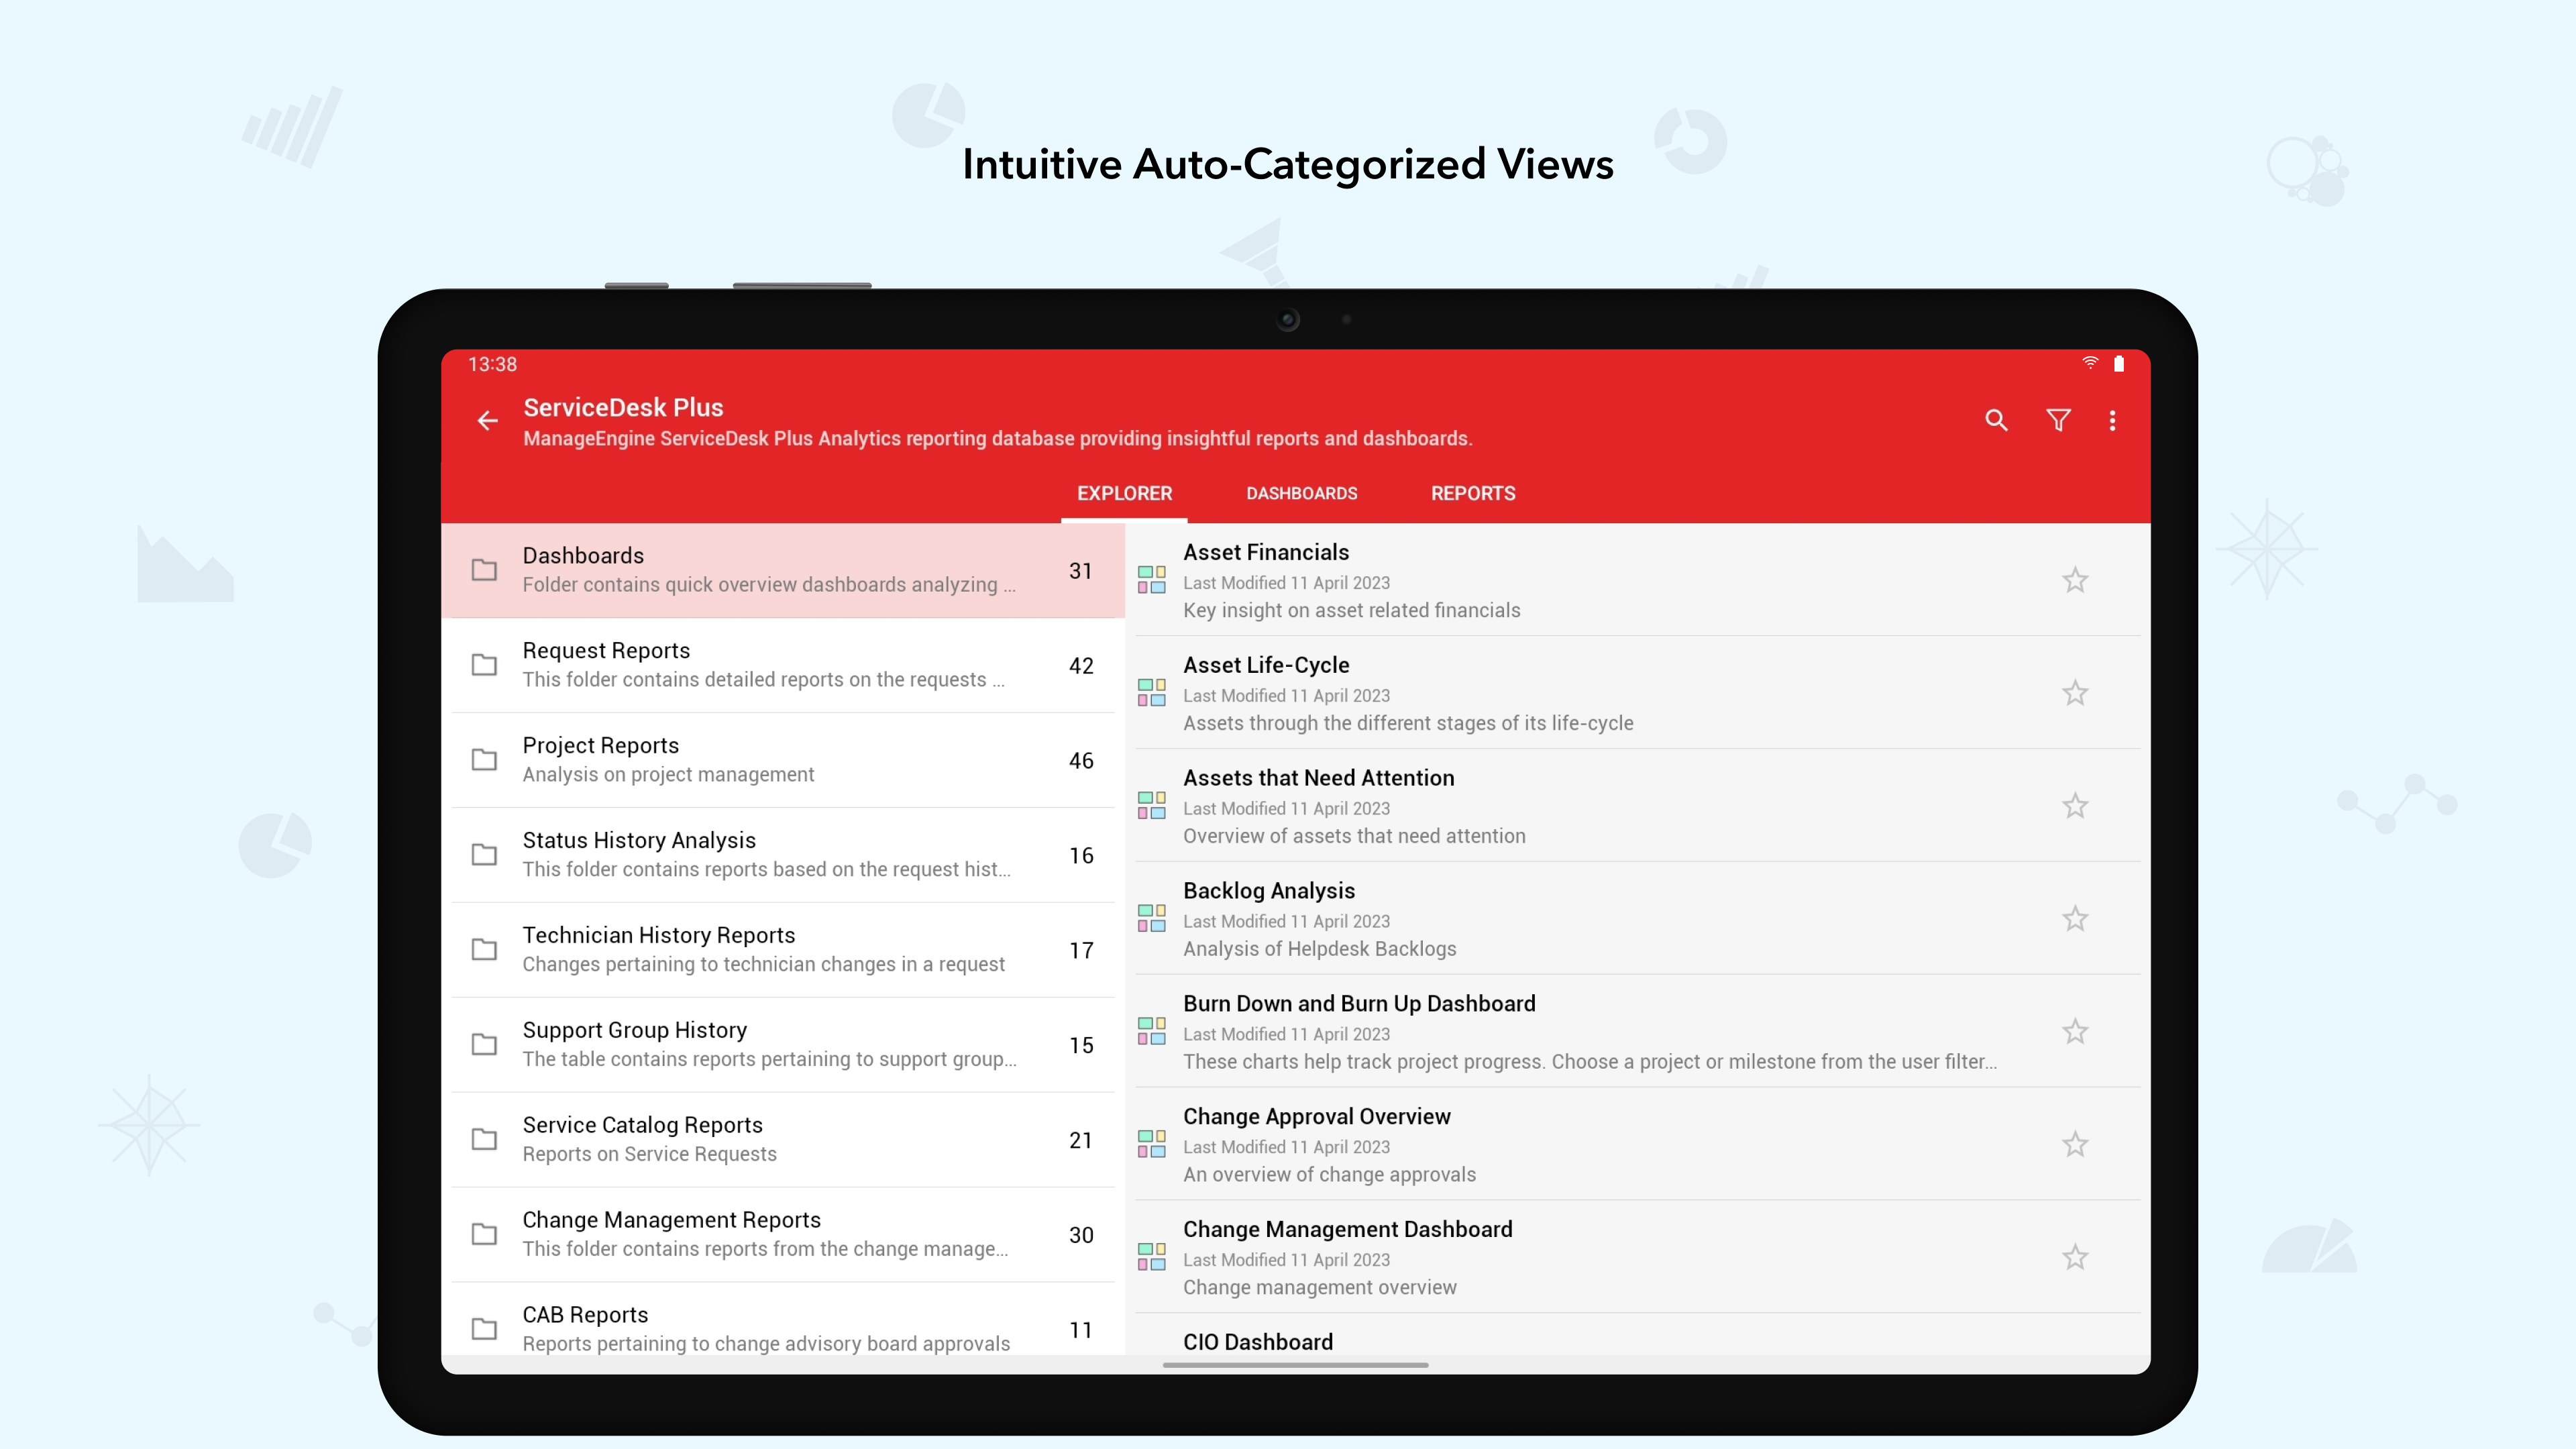Open the CAB Reports folder
2576x1449 pixels.
(783, 1320)
